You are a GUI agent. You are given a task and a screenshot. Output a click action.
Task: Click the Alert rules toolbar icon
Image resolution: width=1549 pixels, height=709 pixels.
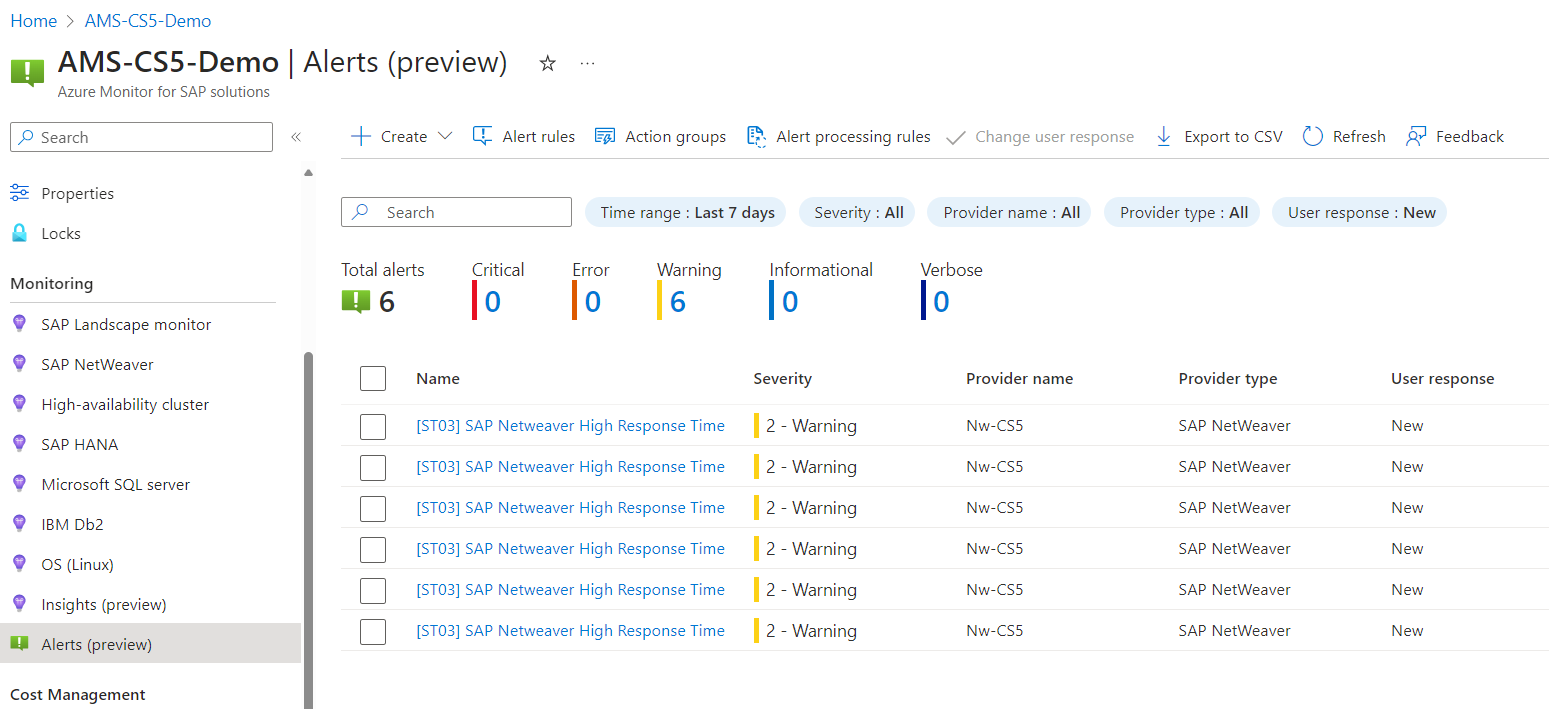click(x=483, y=137)
